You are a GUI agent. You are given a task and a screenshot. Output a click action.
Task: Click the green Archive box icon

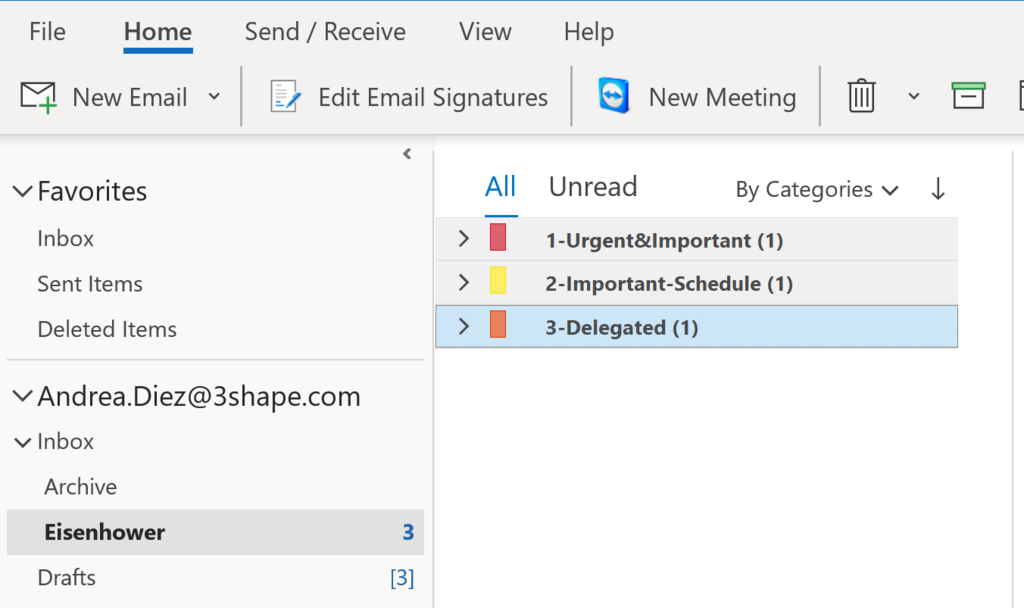pyautogui.click(x=968, y=96)
